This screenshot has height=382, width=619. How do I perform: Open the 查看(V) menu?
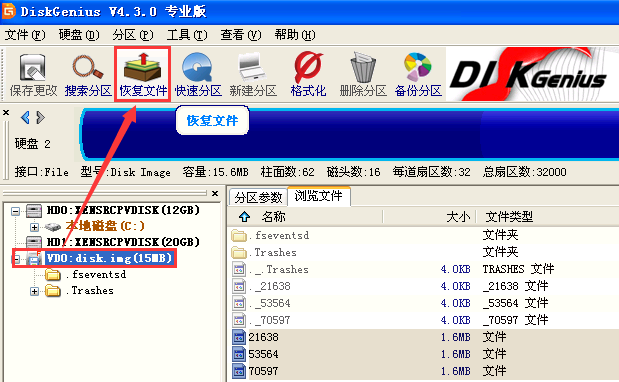pyautogui.click(x=241, y=35)
